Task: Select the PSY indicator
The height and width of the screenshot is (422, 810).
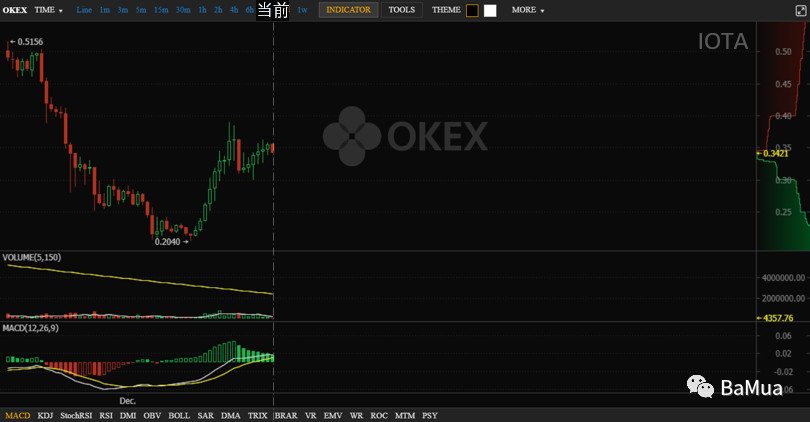Action: (429, 415)
